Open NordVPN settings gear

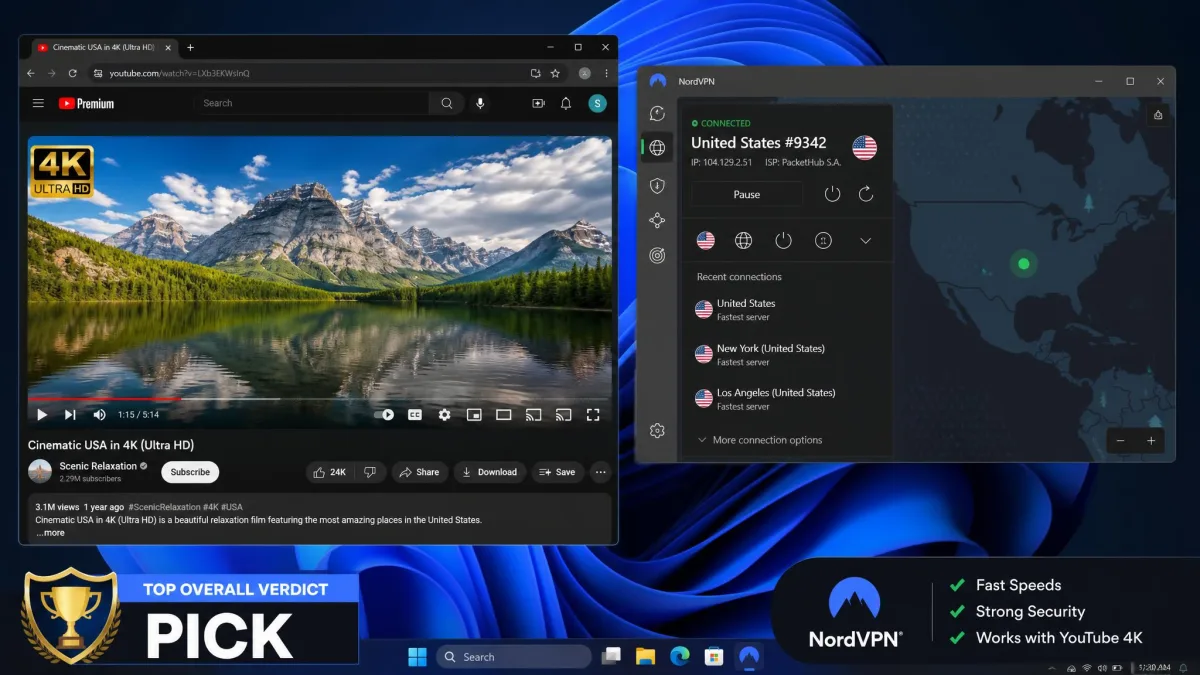coord(657,431)
